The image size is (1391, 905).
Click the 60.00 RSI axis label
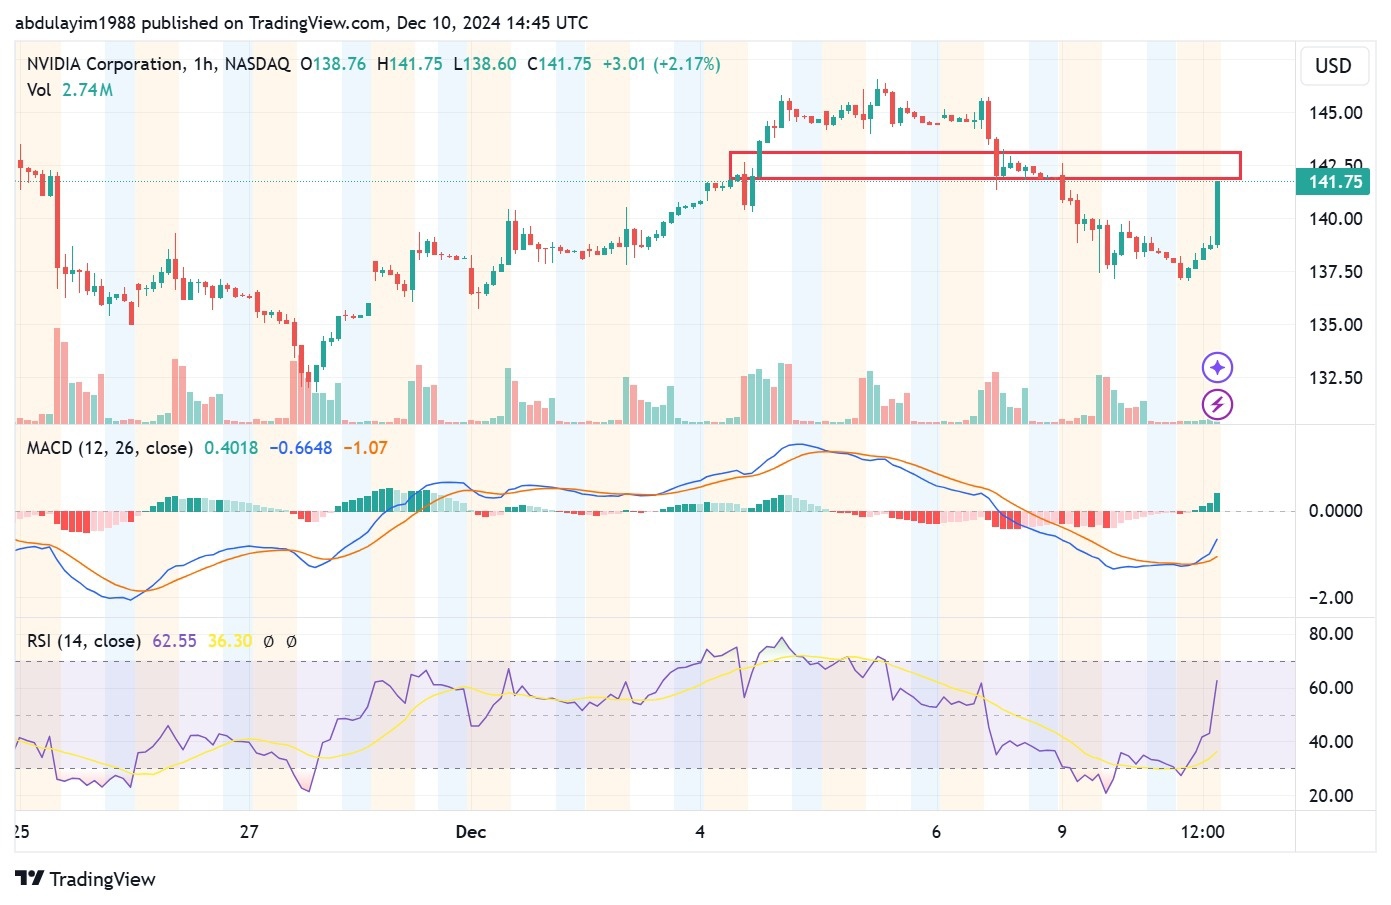coord(1331,688)
